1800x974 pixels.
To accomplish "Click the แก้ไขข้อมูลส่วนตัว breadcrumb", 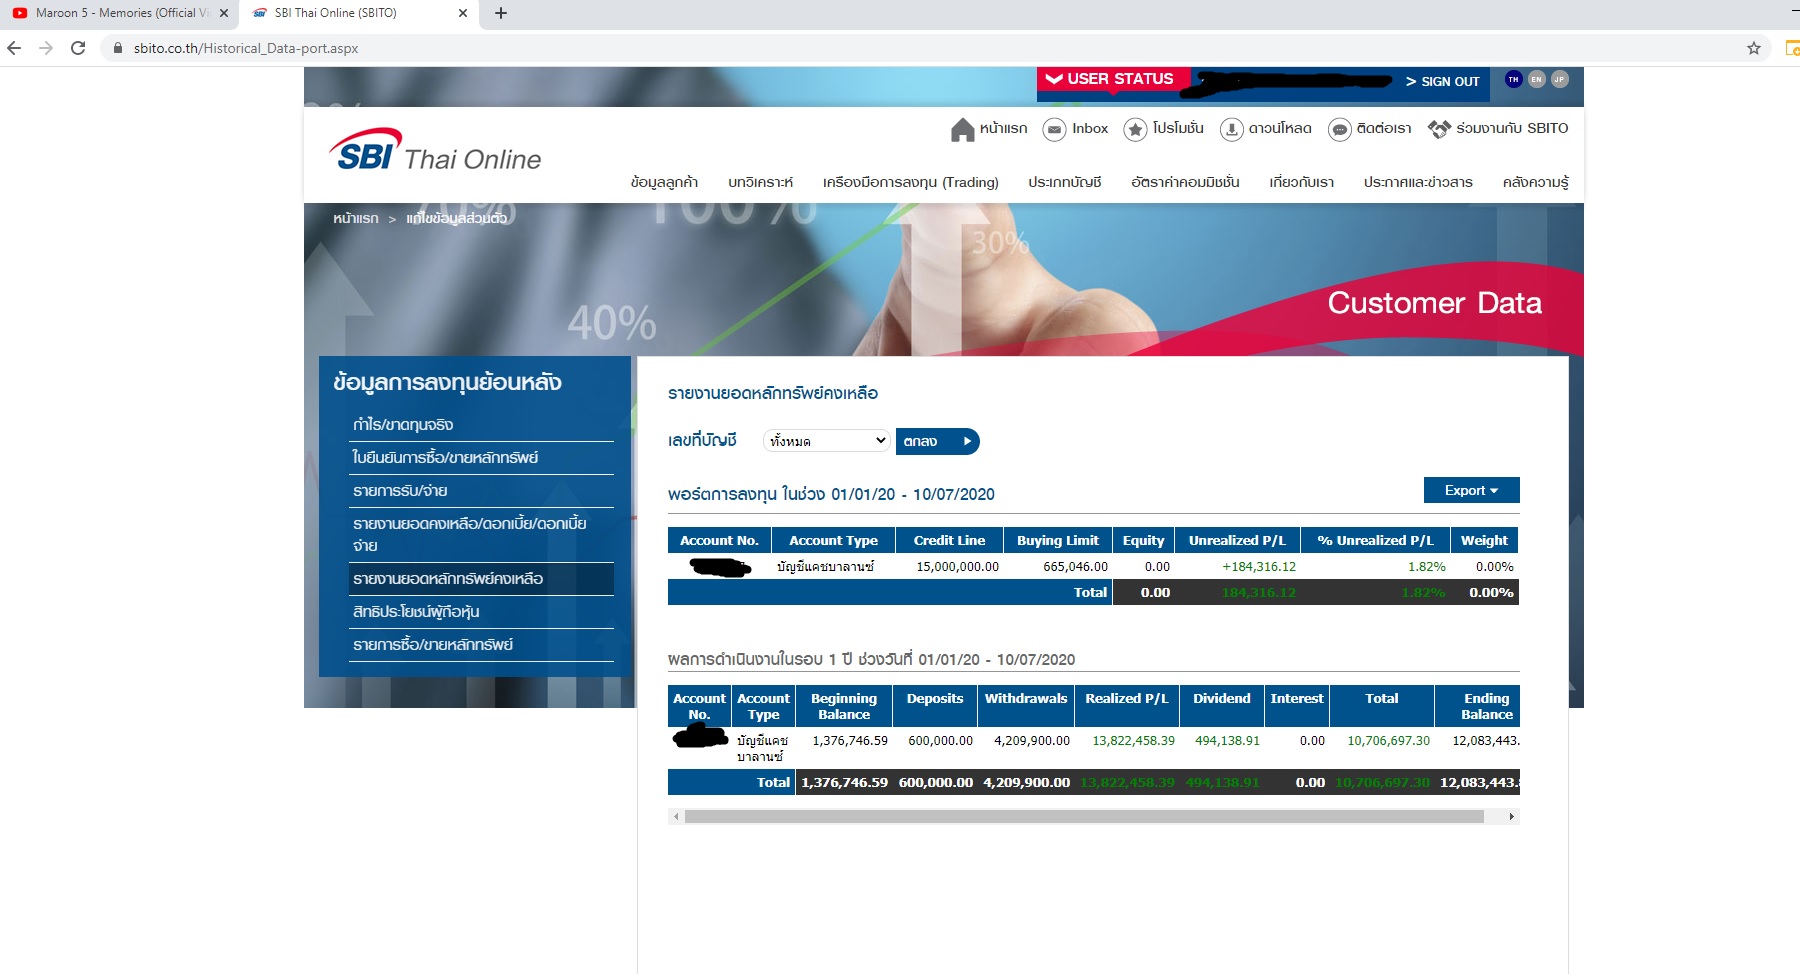I will pos(456,218).
